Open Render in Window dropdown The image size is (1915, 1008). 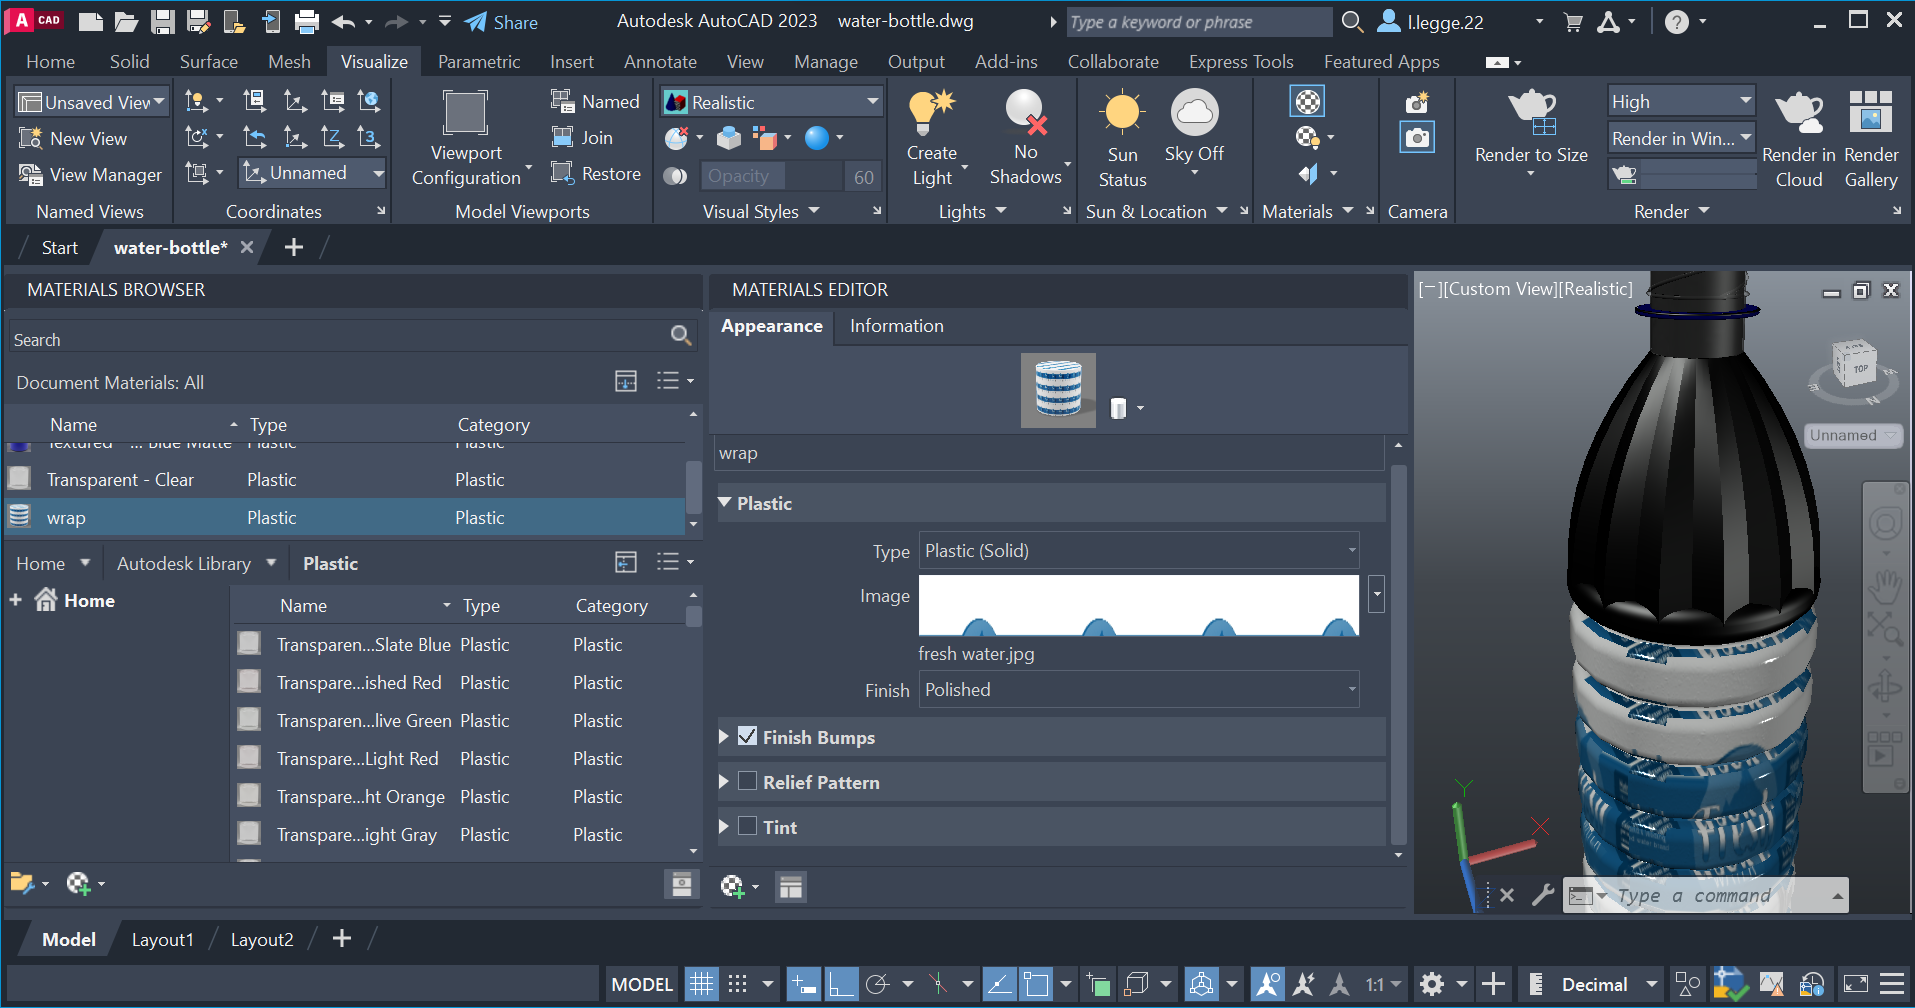(x=1681, y=138)
